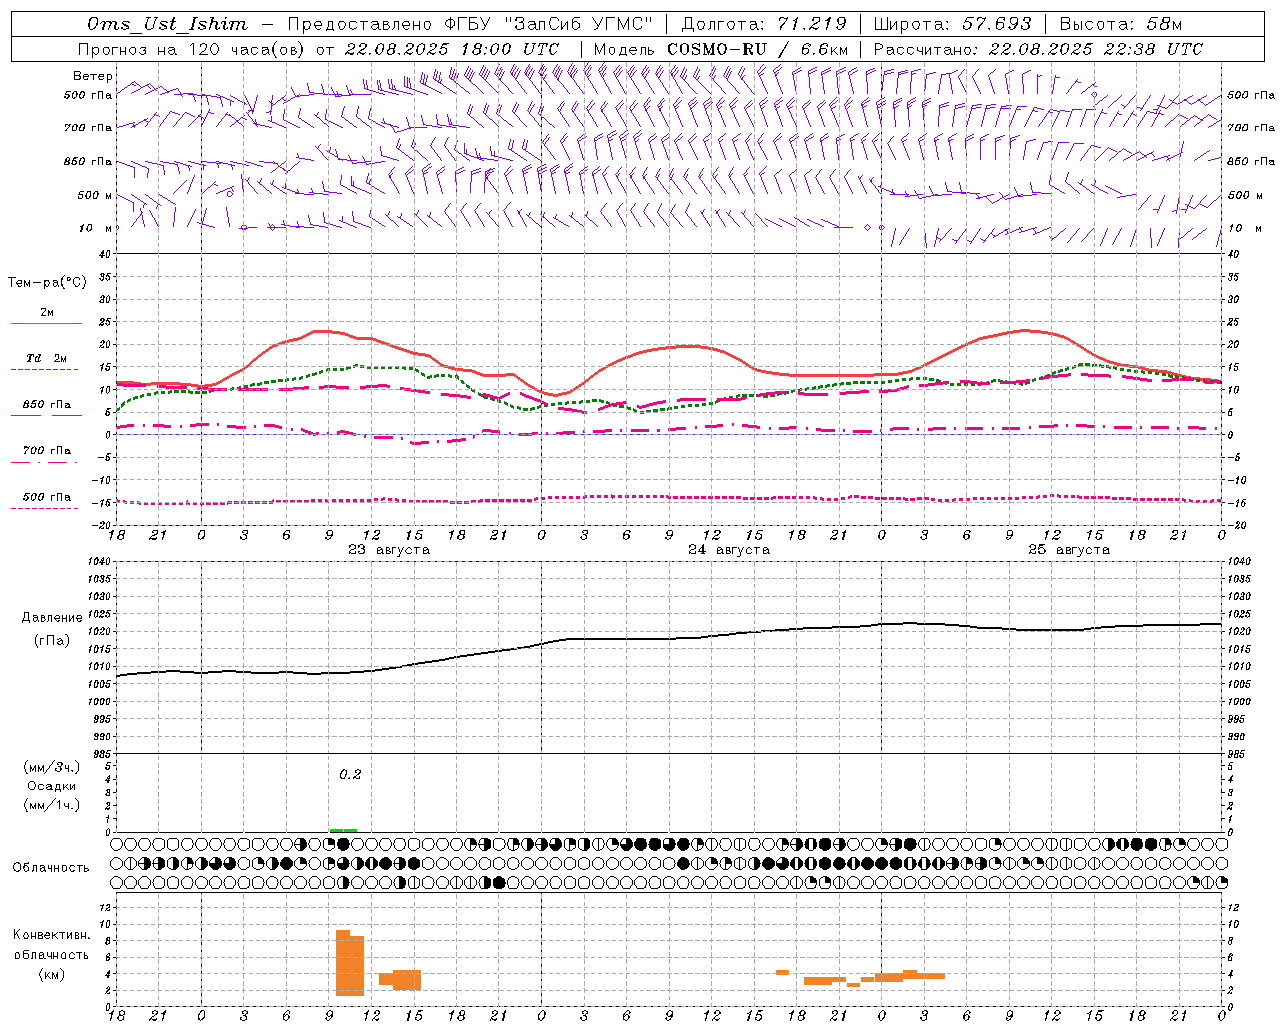Click the Td 2м legend entry
The image size is (1280, 1024).
[46, 358]
